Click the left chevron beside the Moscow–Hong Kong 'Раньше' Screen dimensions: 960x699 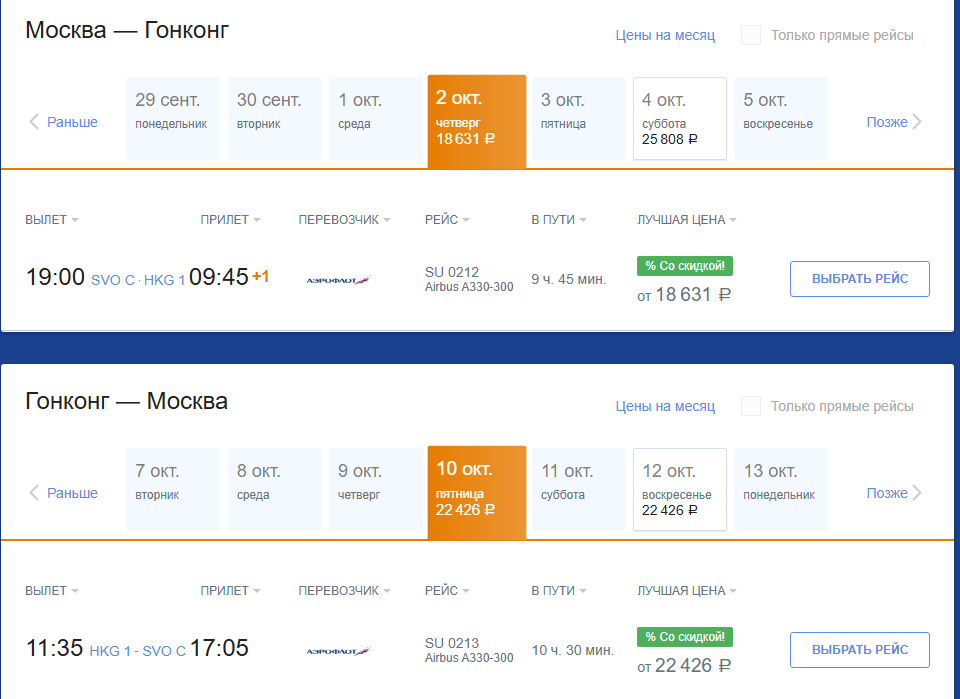pos(34,122)
